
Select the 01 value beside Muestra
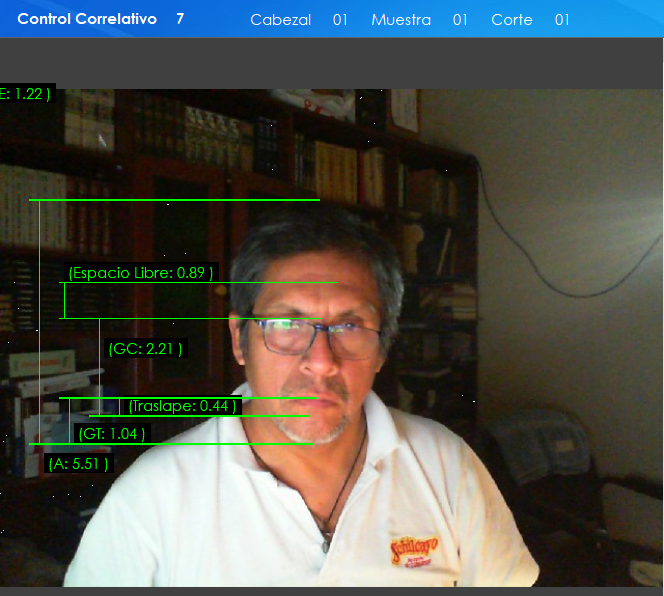click(460, 20)
